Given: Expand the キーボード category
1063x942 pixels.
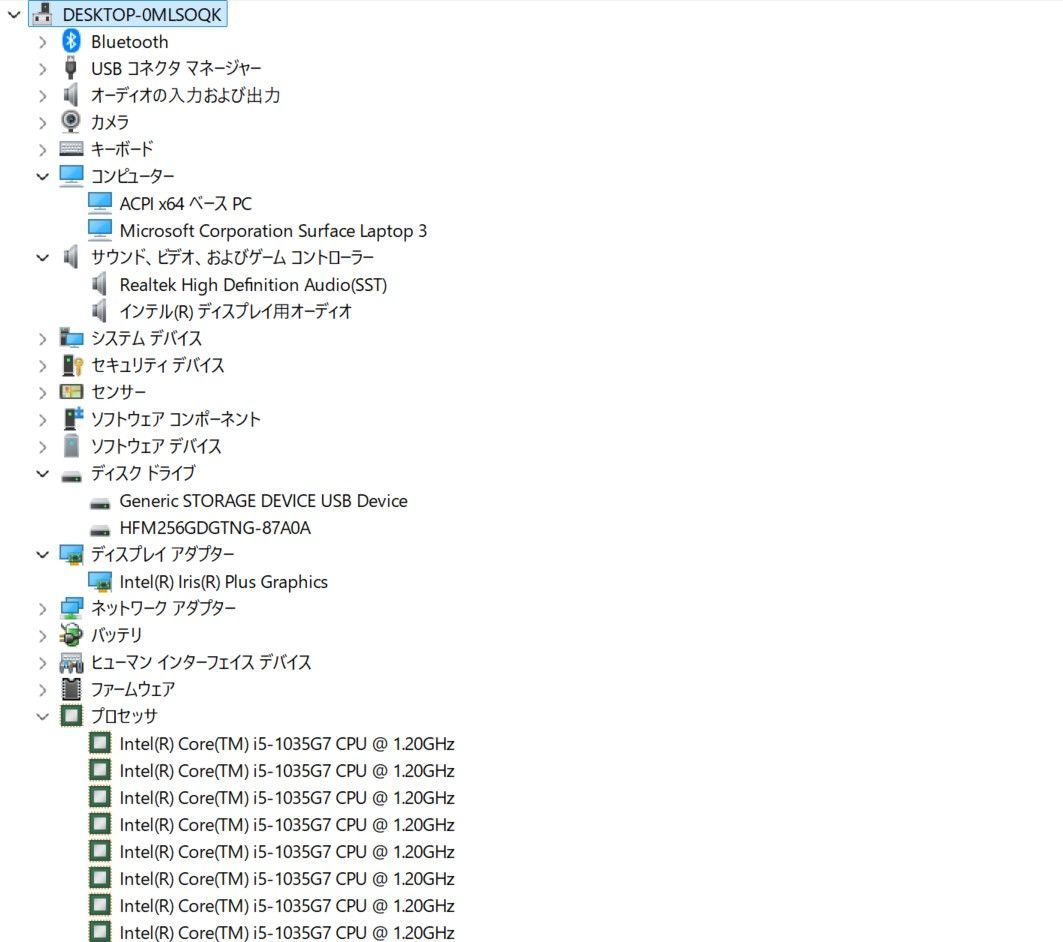Looking at the screenshot, I should click(43, 149).
